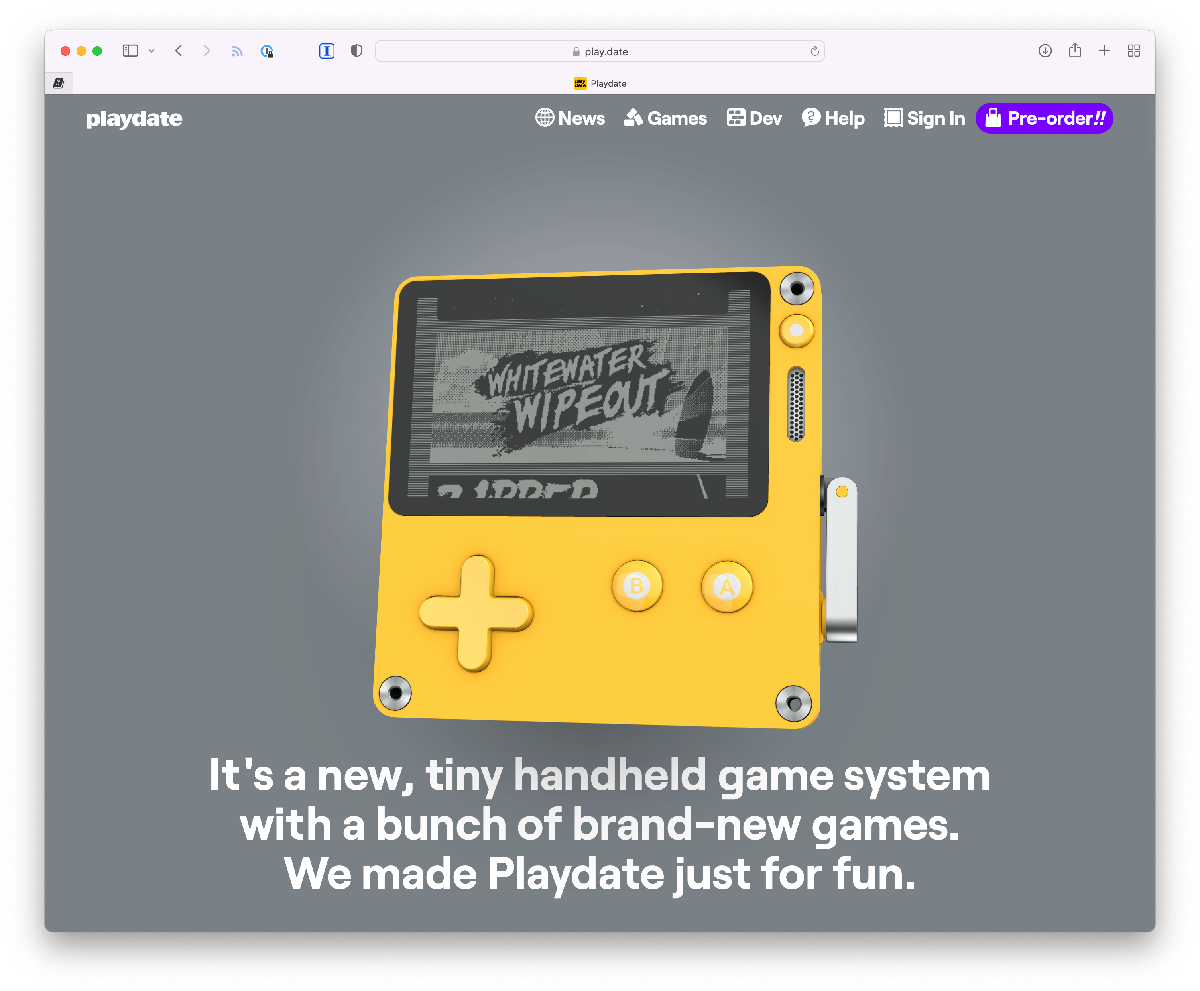Image resolution: width=1200 pixels, height=991 pixels.
Task: Click the speaker grille on the Playdate
Action: 796,404
